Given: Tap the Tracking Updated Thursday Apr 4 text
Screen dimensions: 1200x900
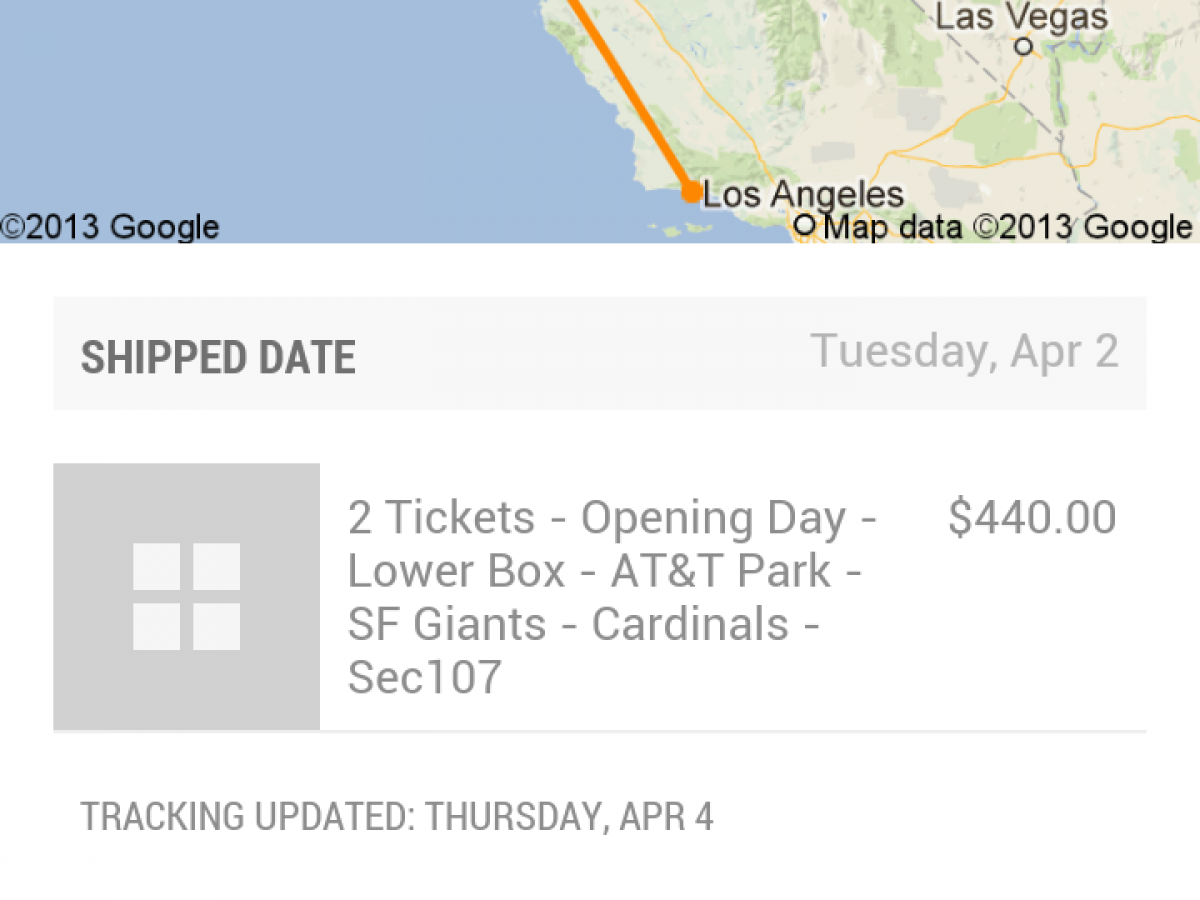Looking at the screenshot, I should tap(397, 816).
